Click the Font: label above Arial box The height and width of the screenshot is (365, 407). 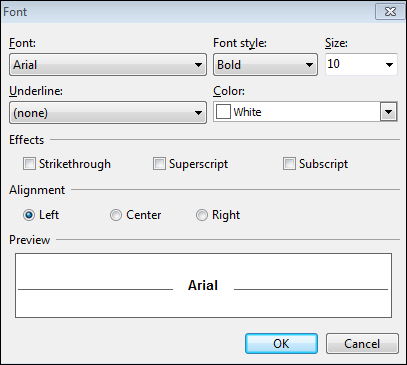(22, 43)
